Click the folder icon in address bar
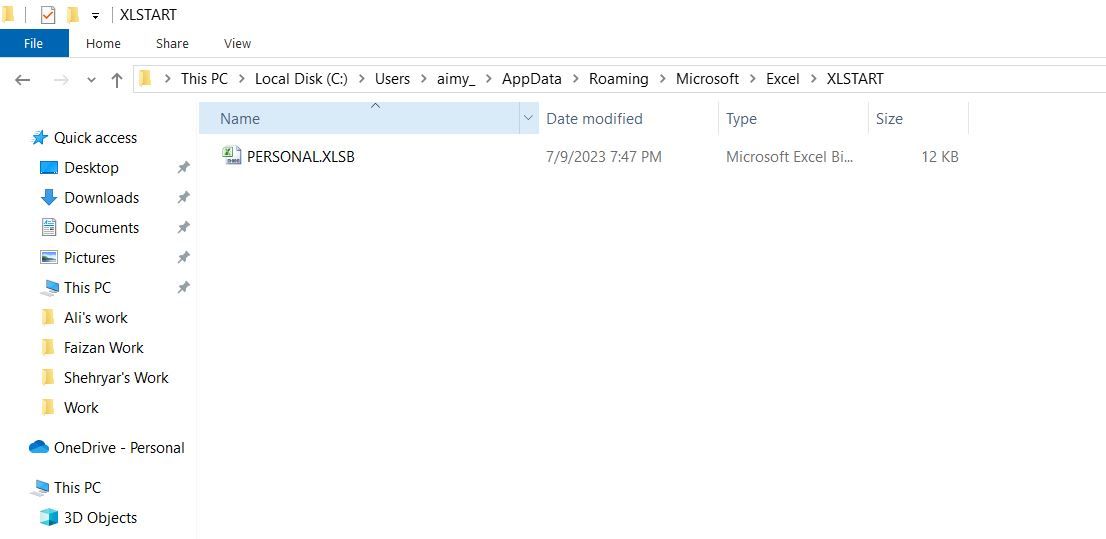Viewport: 1106px width, 539px height. pos(145,78)
